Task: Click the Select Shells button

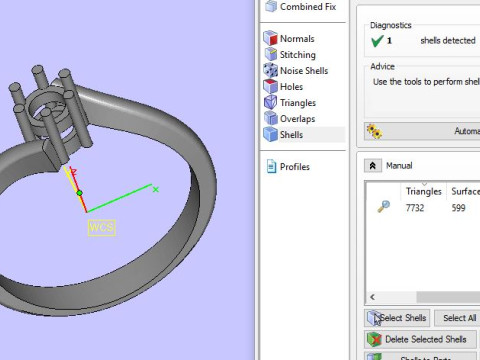Action: (x=397, y=318)
